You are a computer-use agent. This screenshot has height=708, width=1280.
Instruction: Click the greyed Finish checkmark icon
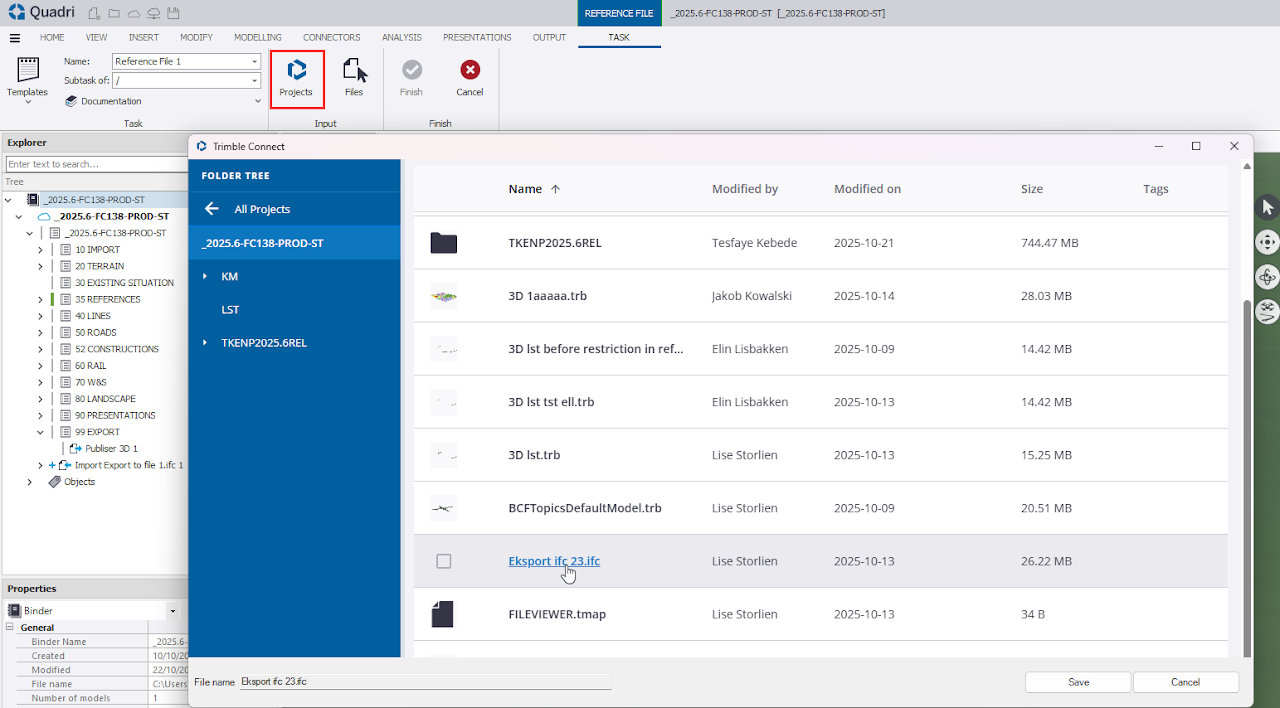click(x=412, y=70)
